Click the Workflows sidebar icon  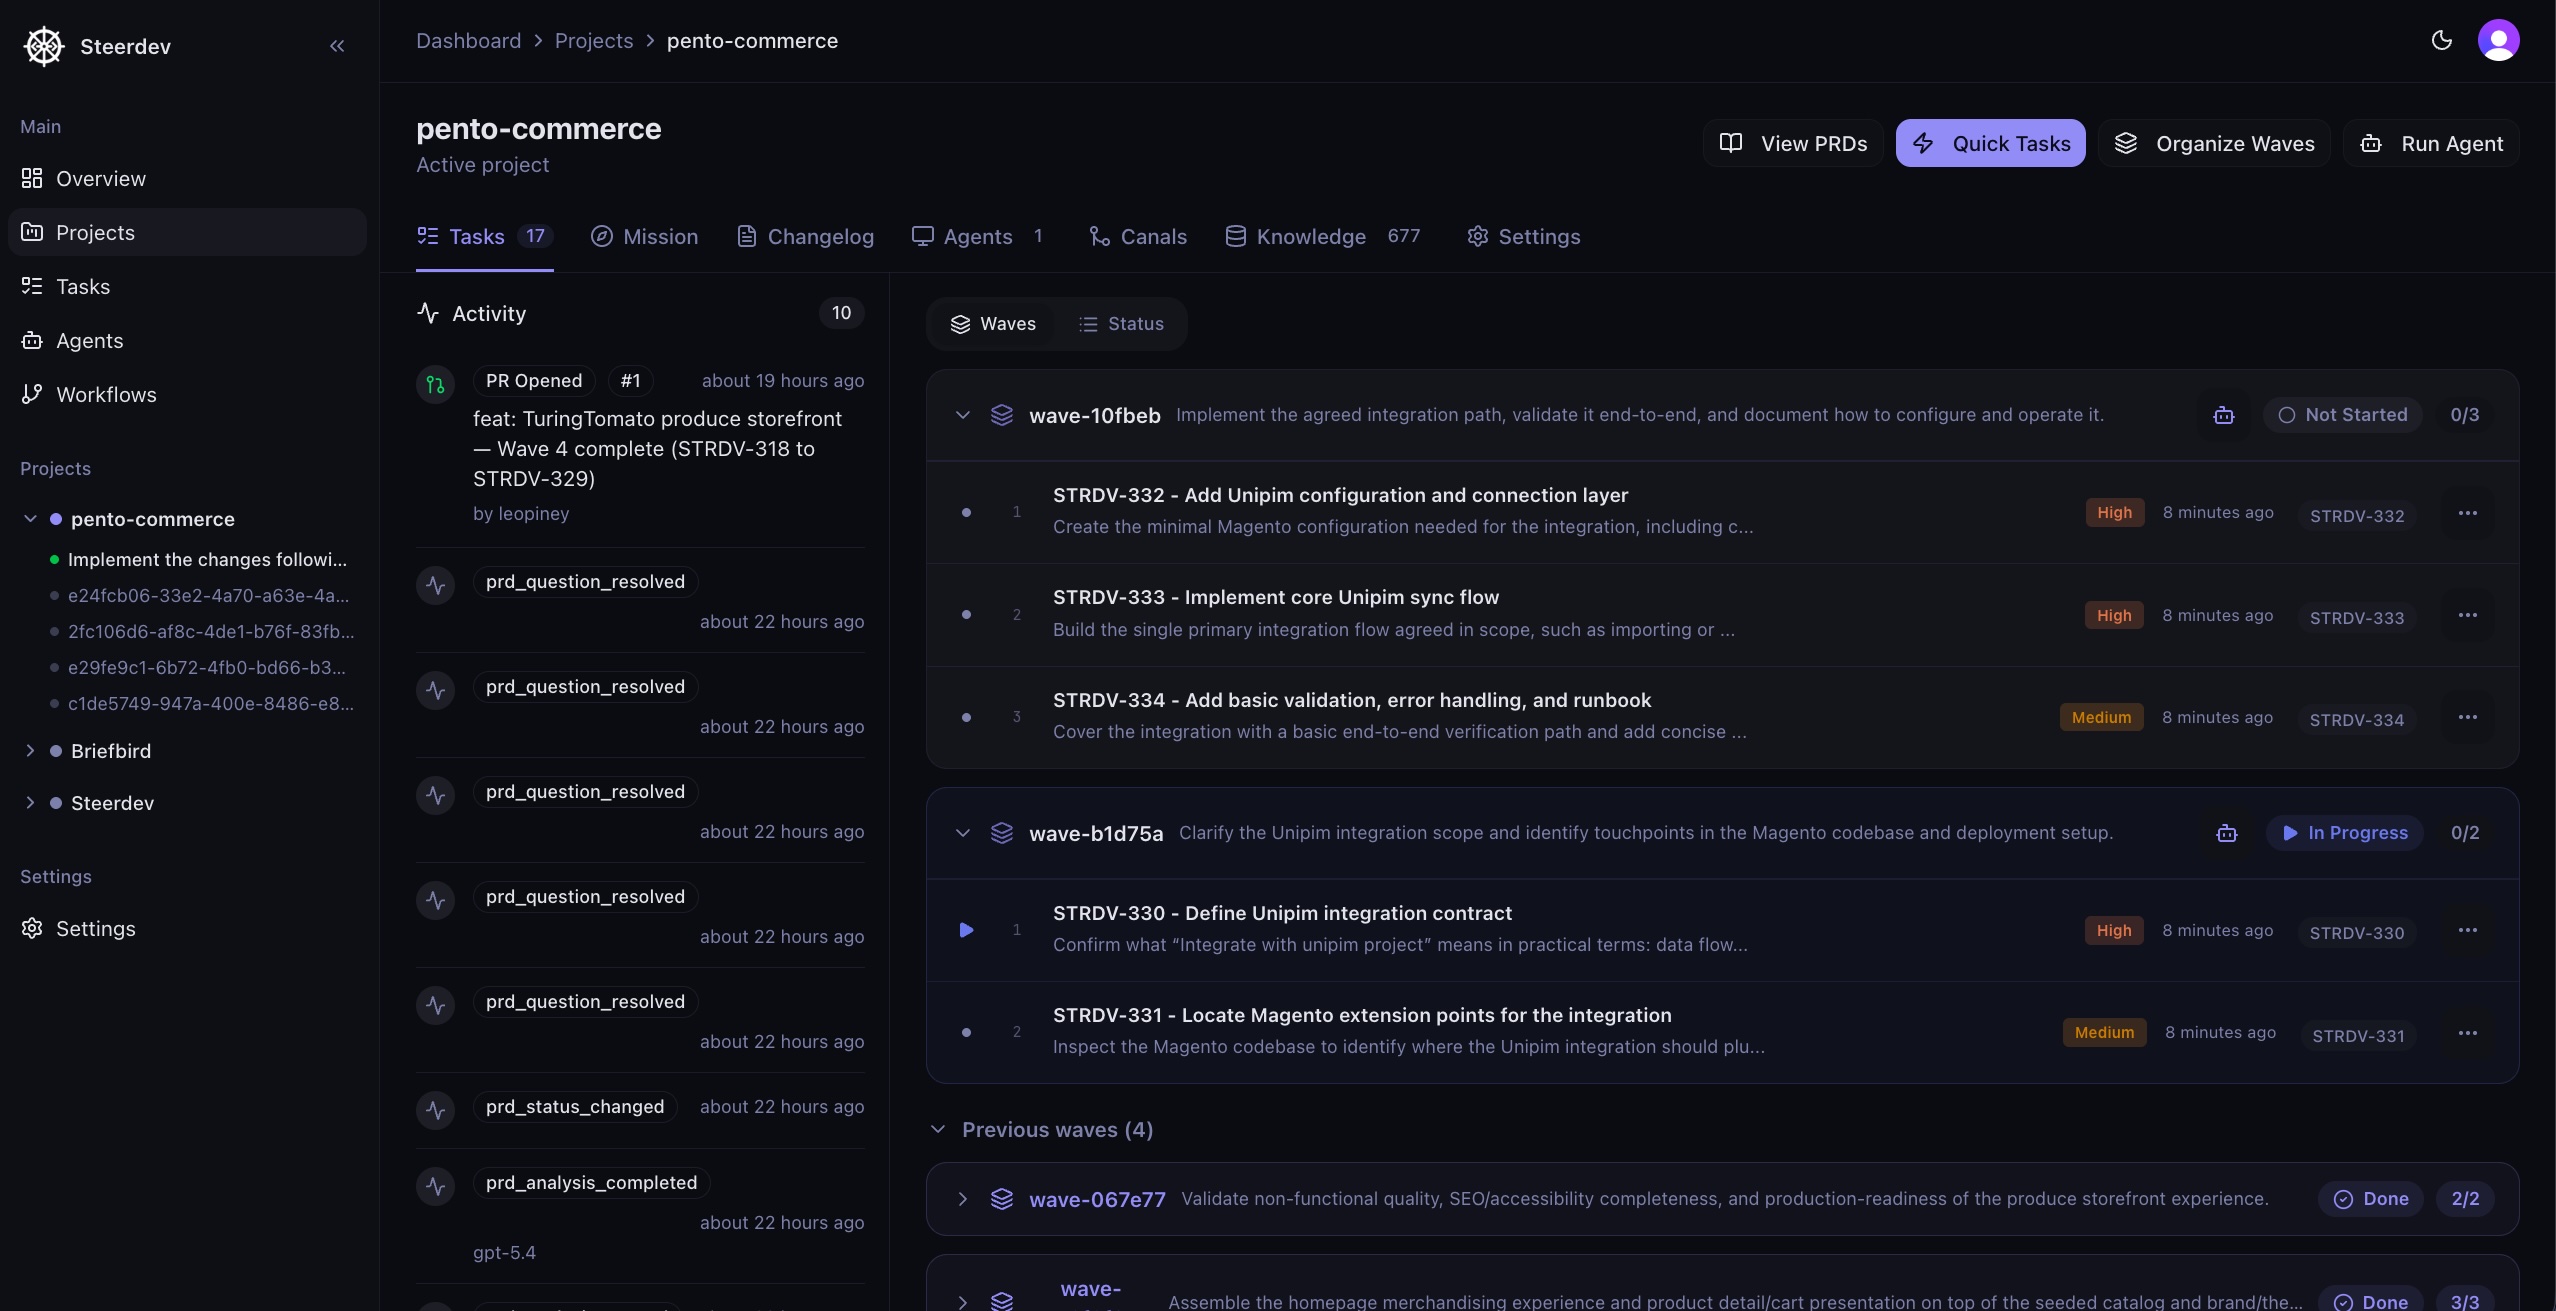32,394
